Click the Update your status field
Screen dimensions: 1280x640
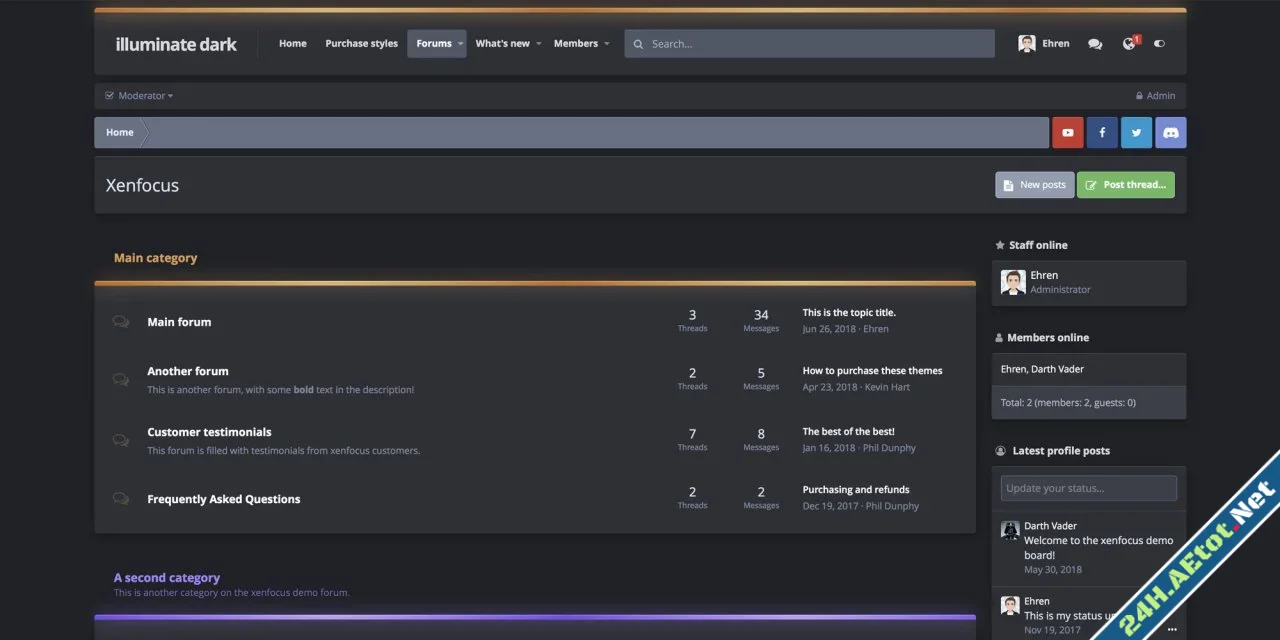pyautogui.click(x=1088, y=488)
